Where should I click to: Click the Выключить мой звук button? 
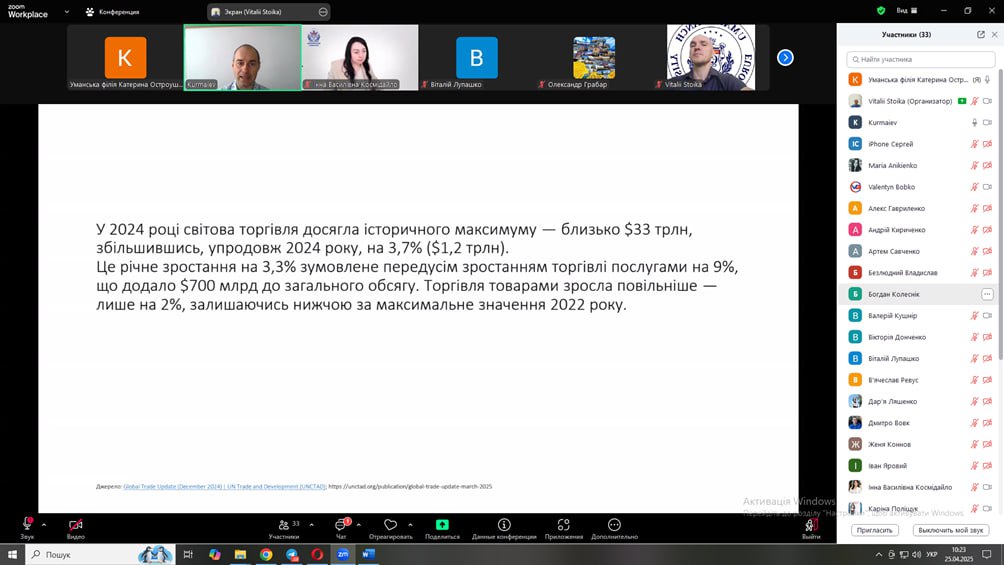(x=950, y=530)
